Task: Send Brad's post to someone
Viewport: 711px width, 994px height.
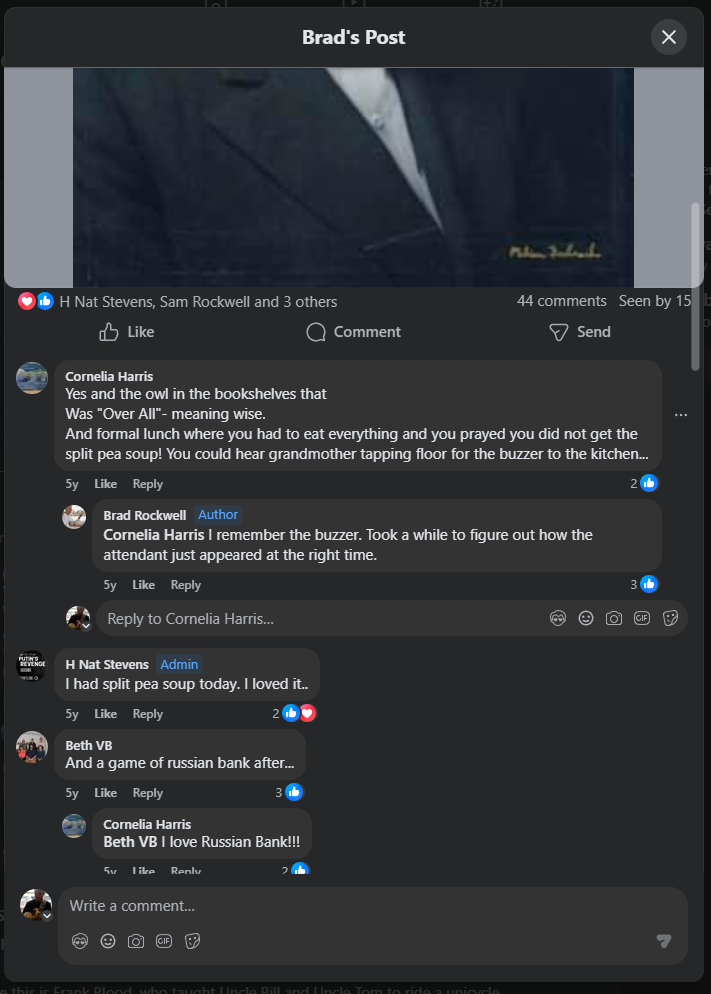Action: point(580,332)
